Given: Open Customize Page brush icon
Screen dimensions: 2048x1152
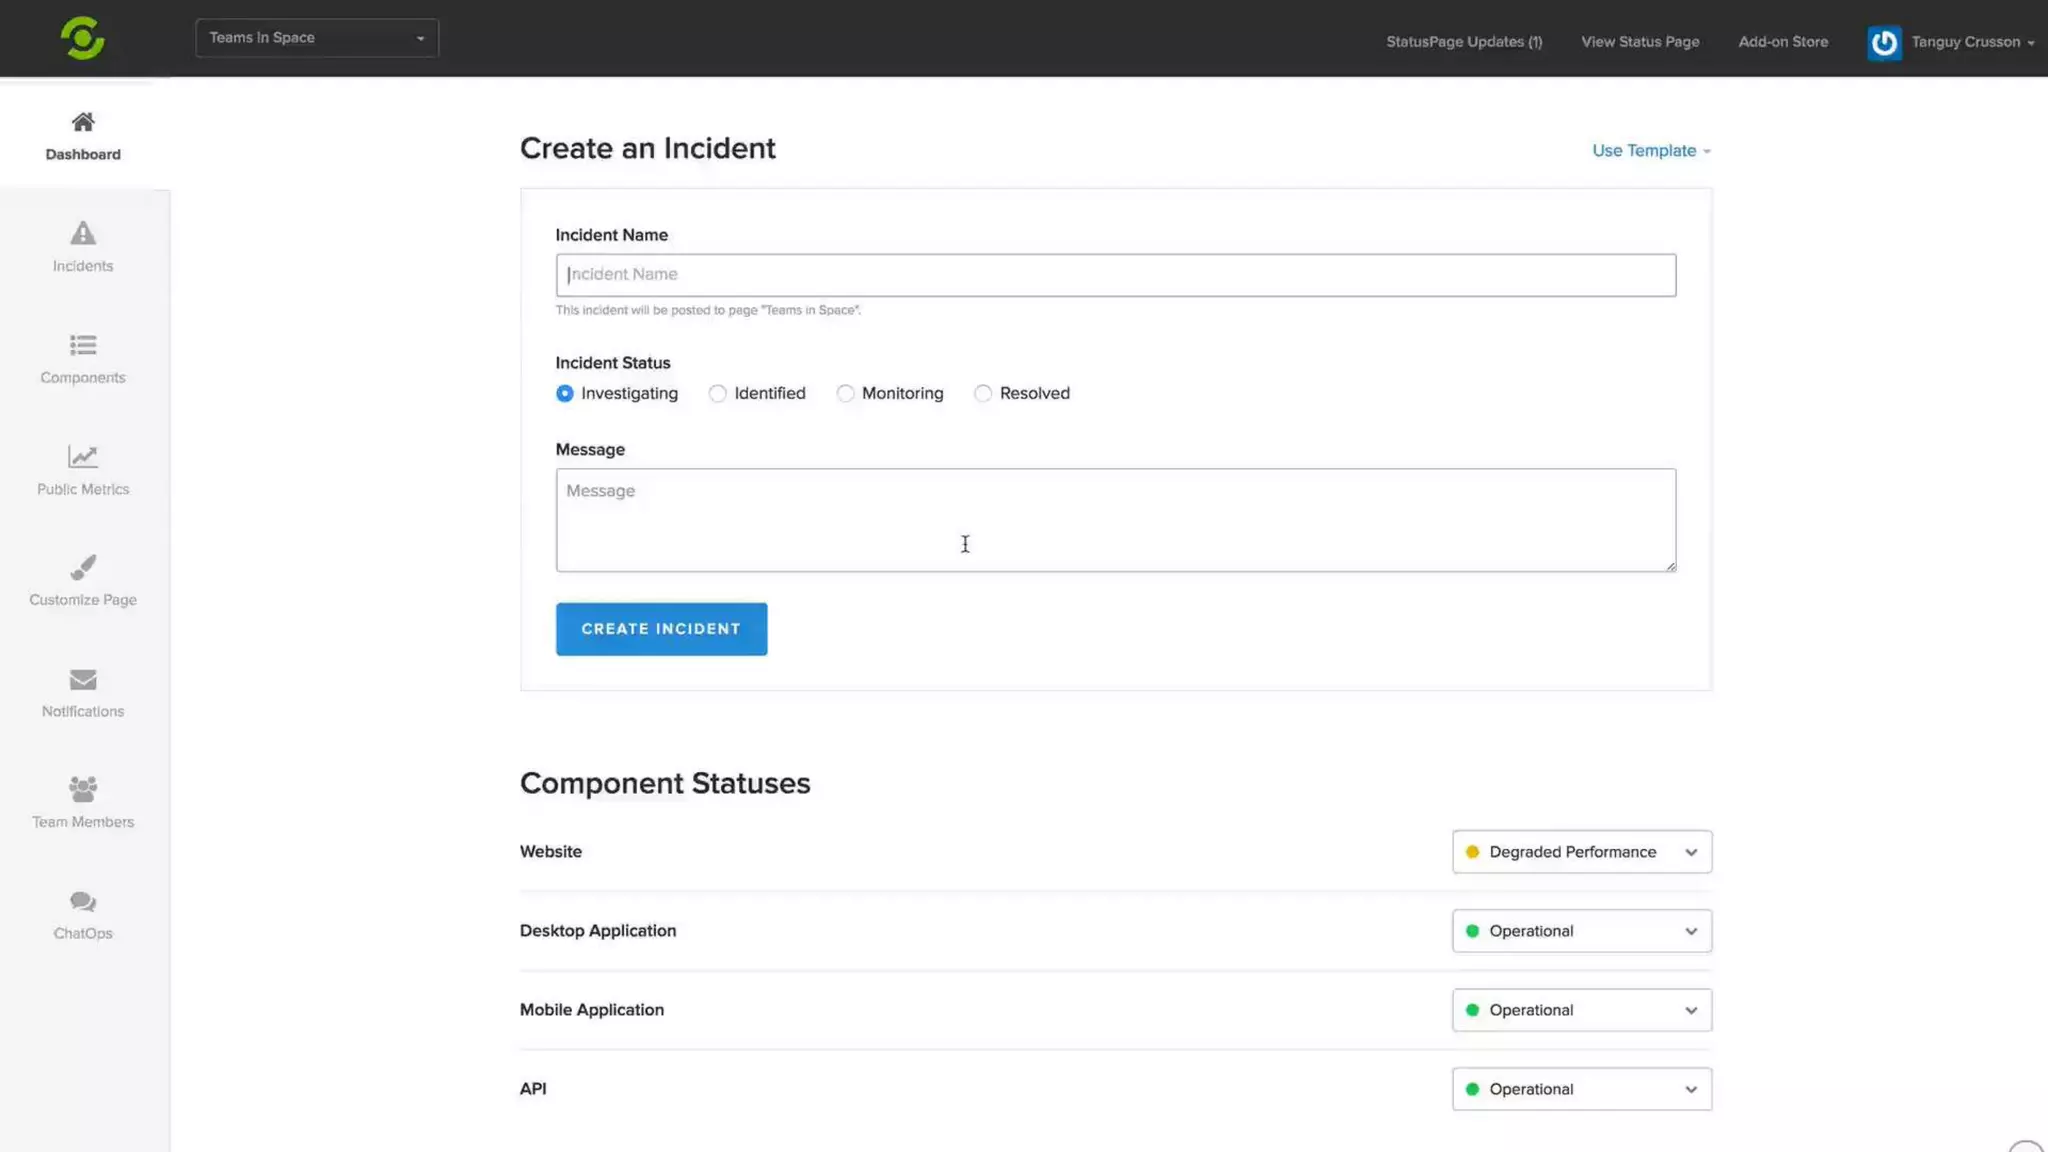Looking at the screenshot, I should pyautogui.click(x=83, y=568).
